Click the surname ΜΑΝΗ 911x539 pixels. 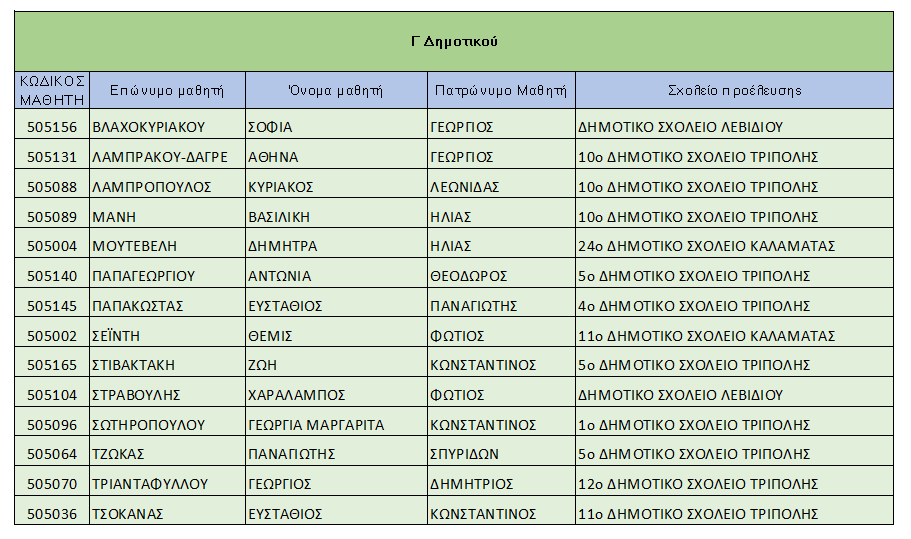(113, 217)
